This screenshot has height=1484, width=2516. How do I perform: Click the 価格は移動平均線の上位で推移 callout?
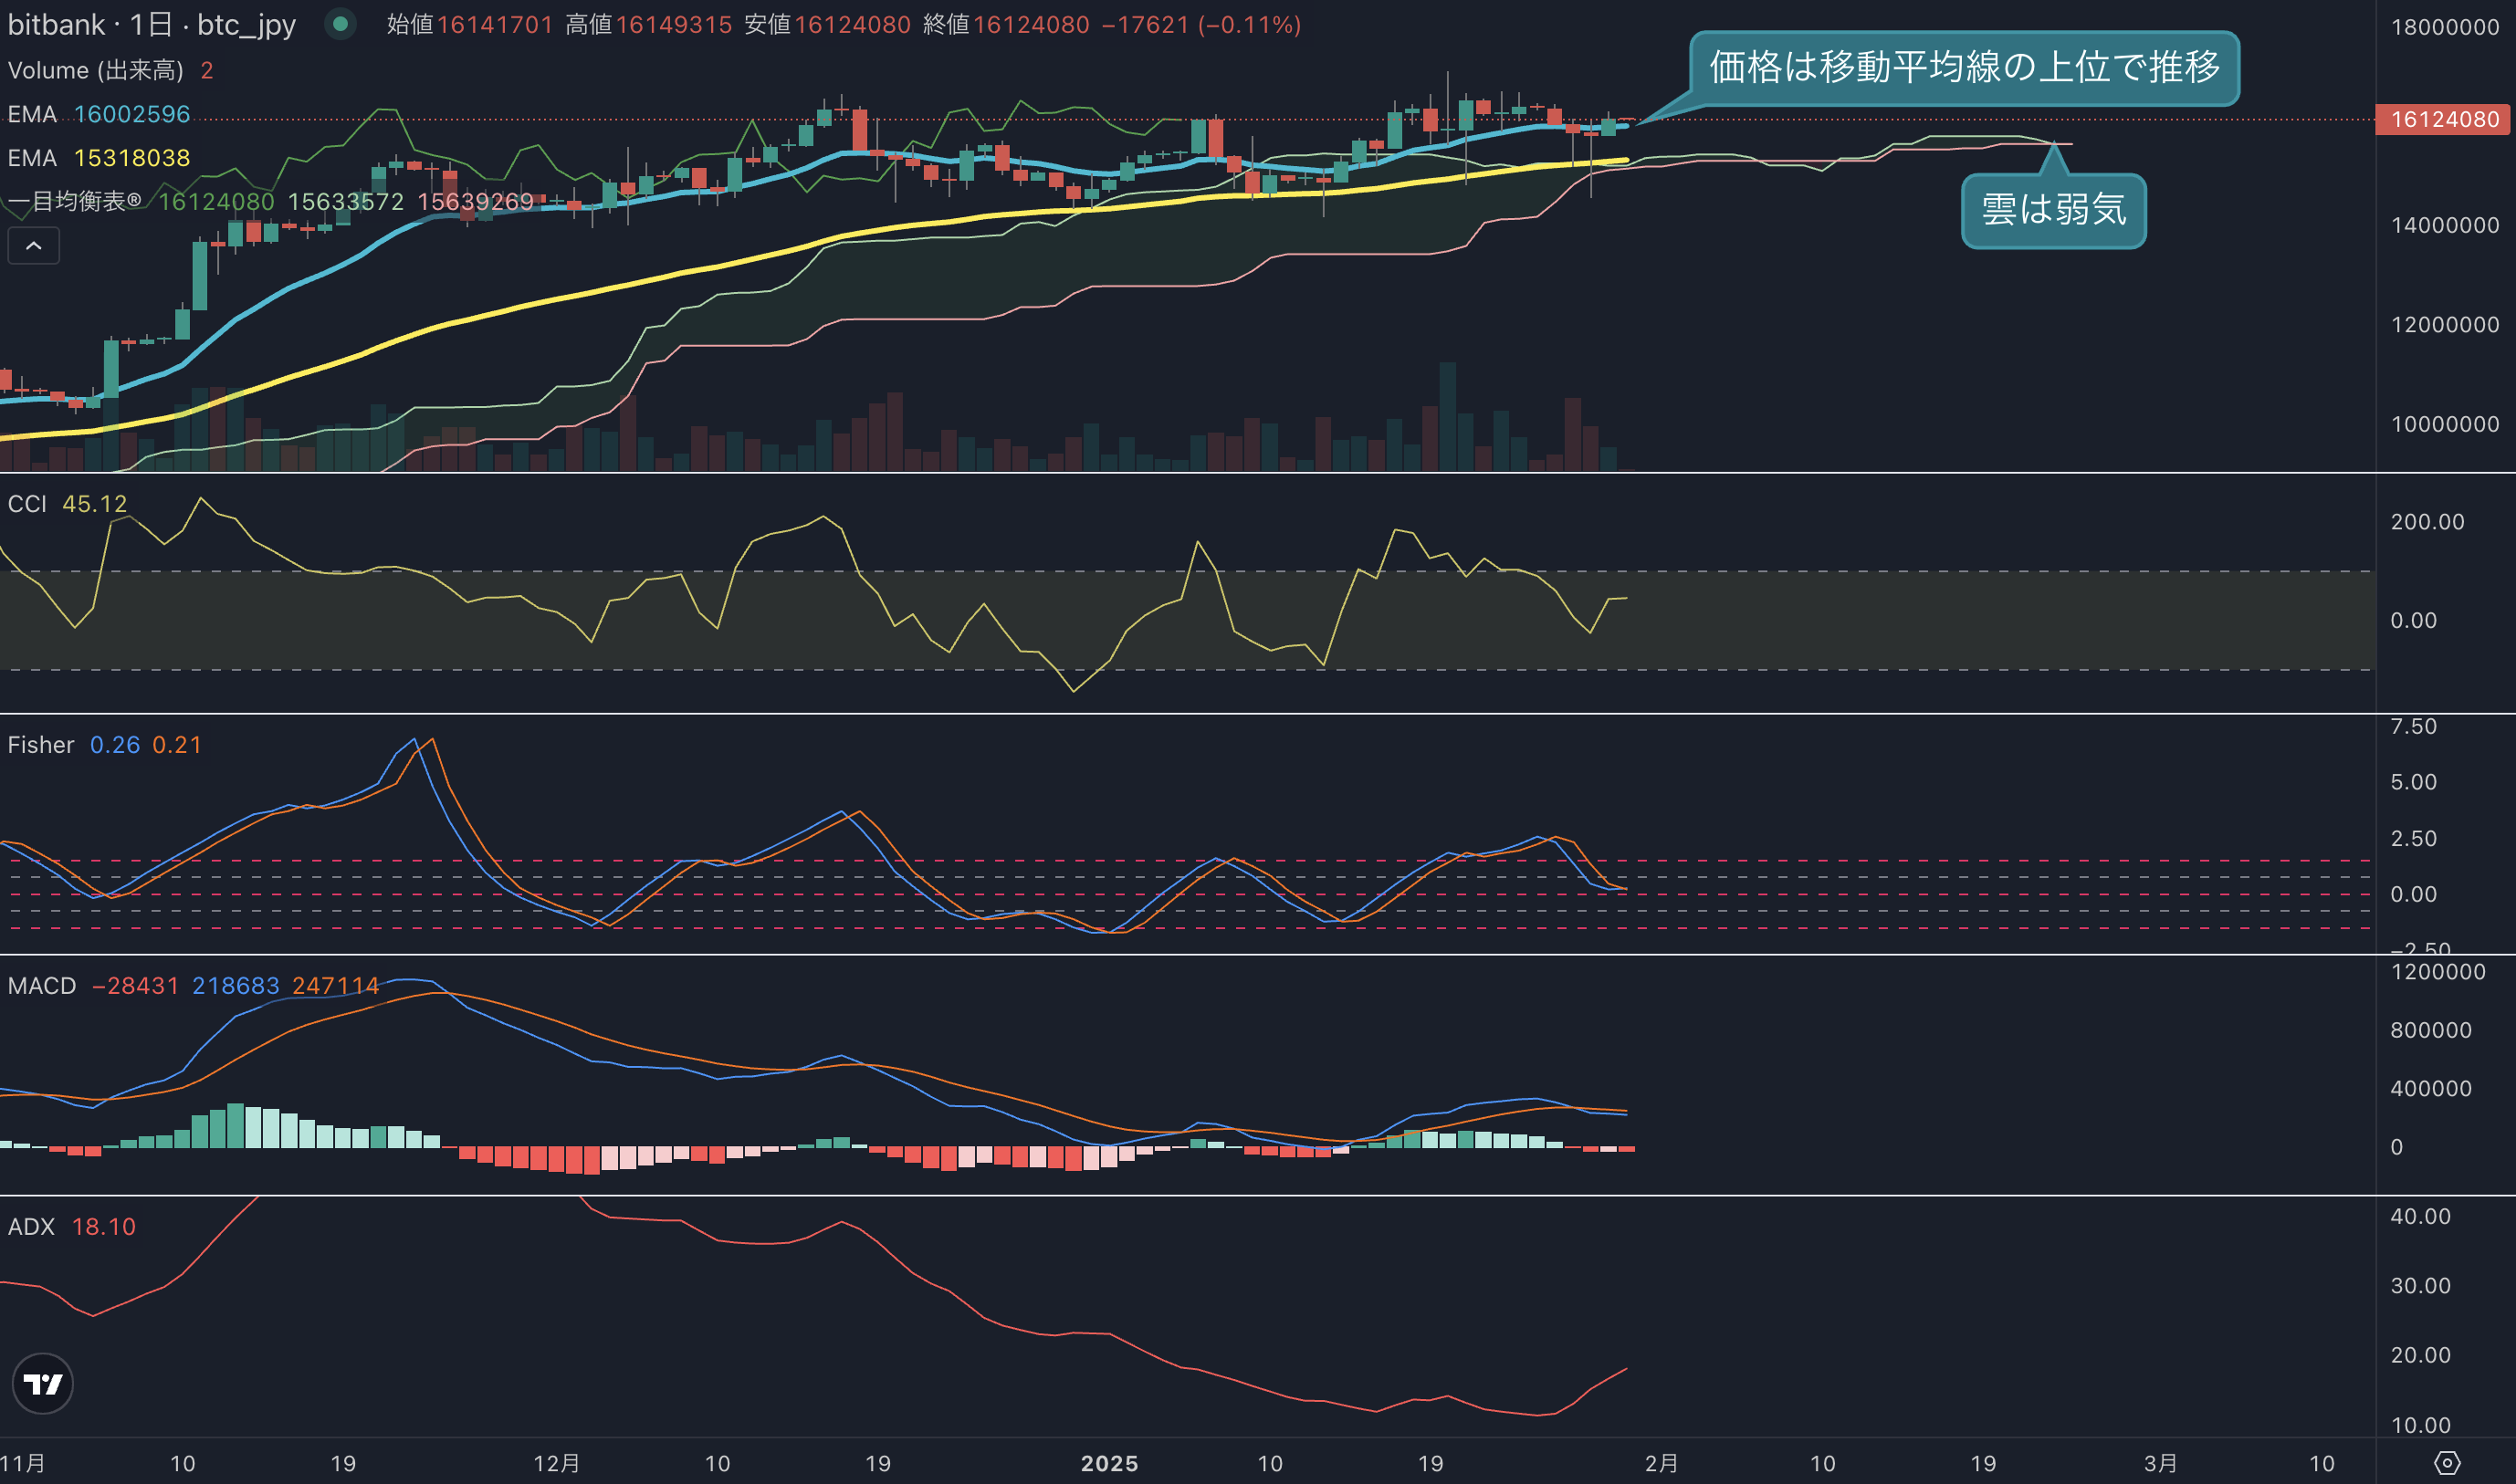pyautogui.click(x=1964, y=68)
